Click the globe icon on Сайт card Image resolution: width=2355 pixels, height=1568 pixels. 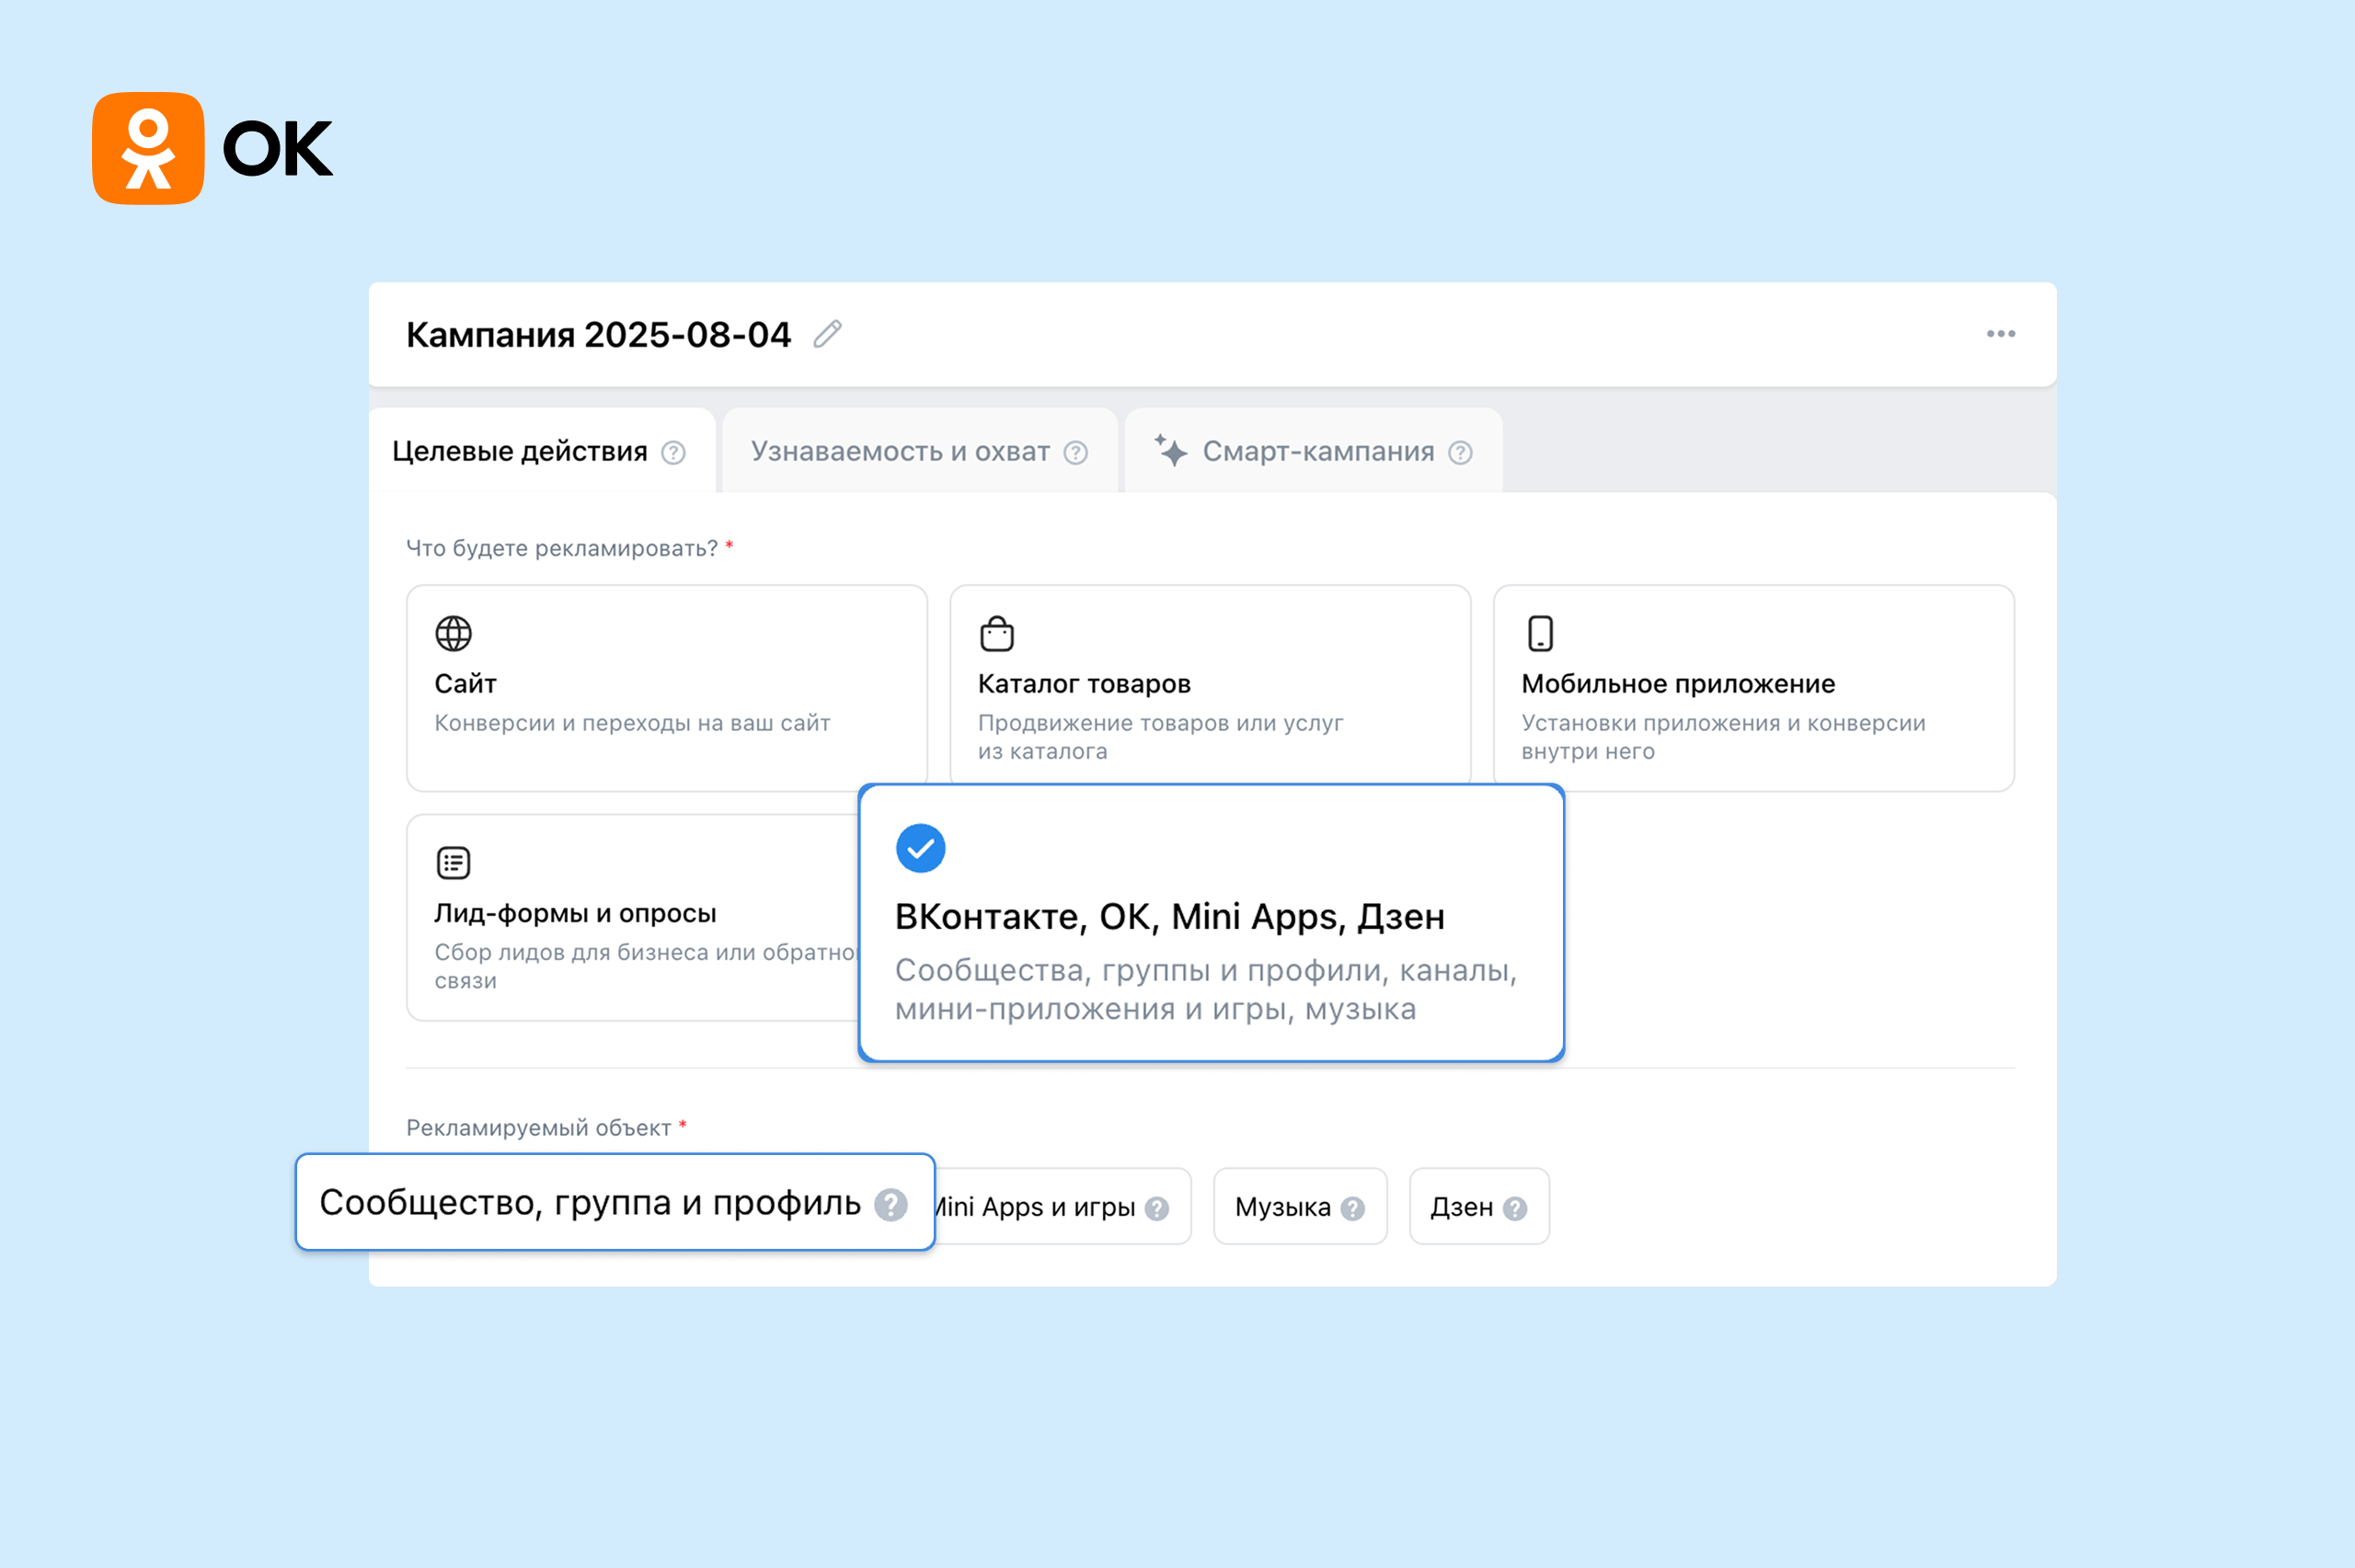coord(454,633)
